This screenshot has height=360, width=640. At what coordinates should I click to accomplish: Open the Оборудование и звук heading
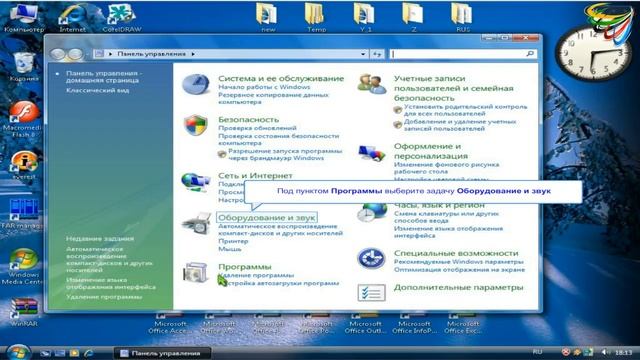267,218
